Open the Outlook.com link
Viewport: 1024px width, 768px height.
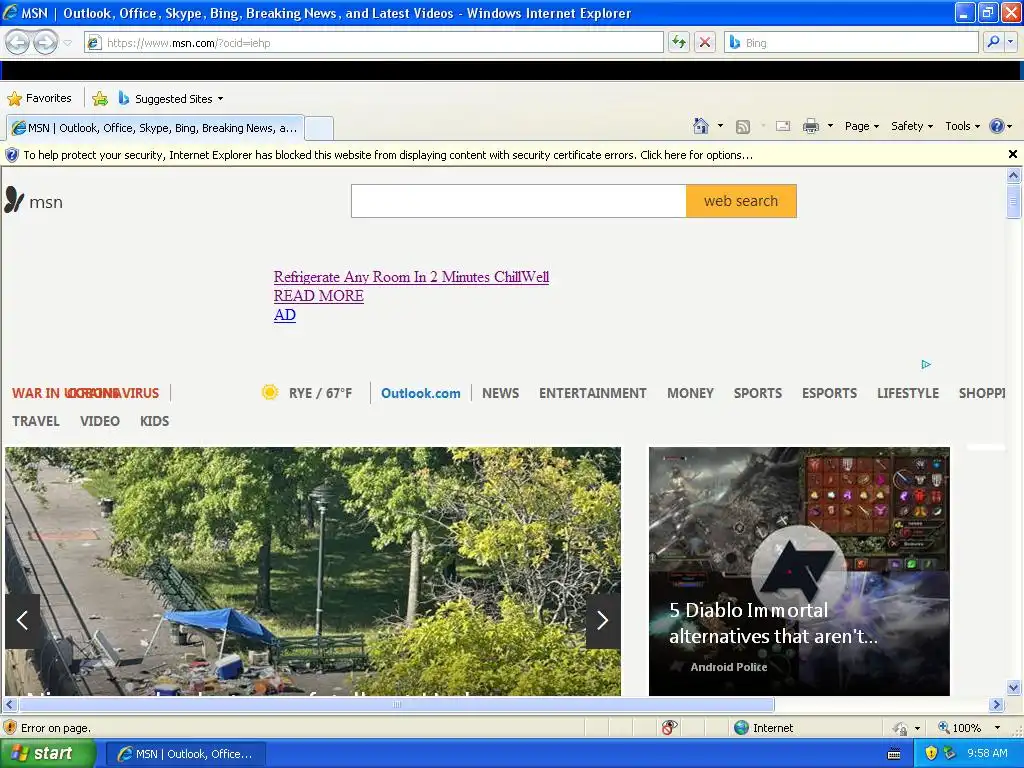421,393
